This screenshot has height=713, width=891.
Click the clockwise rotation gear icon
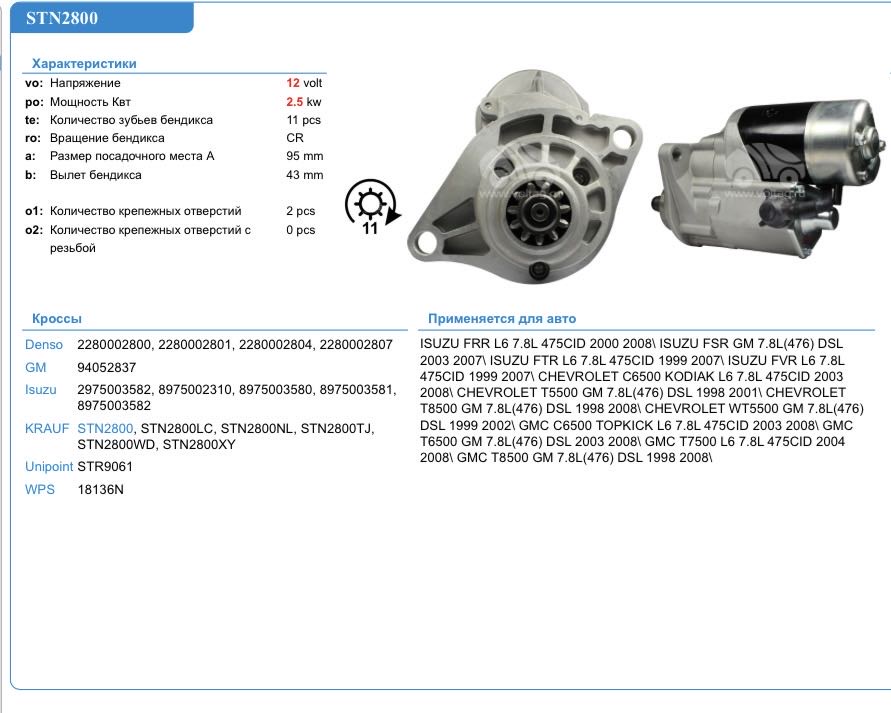pyautogui.click(x=371, y=207)
